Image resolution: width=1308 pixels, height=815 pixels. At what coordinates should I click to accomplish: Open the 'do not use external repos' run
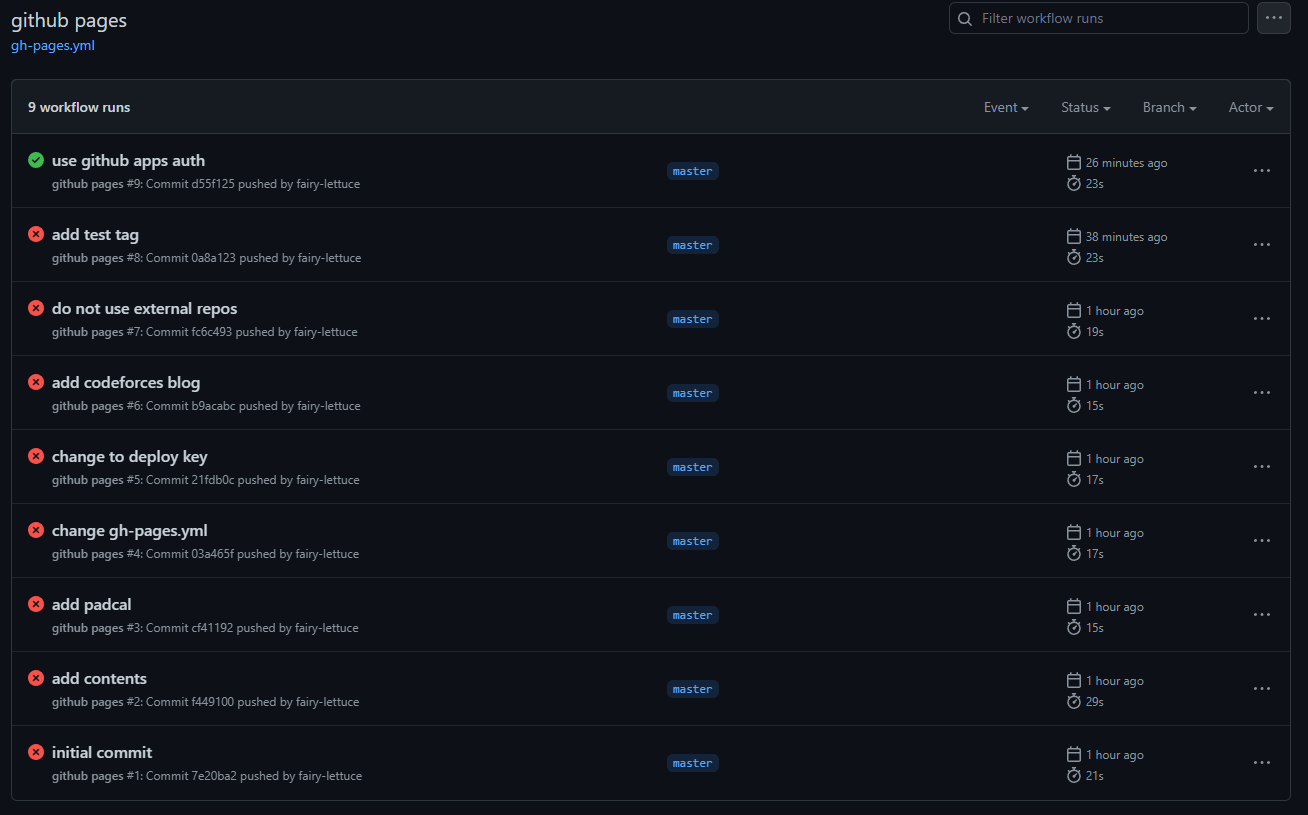[144, 308]
